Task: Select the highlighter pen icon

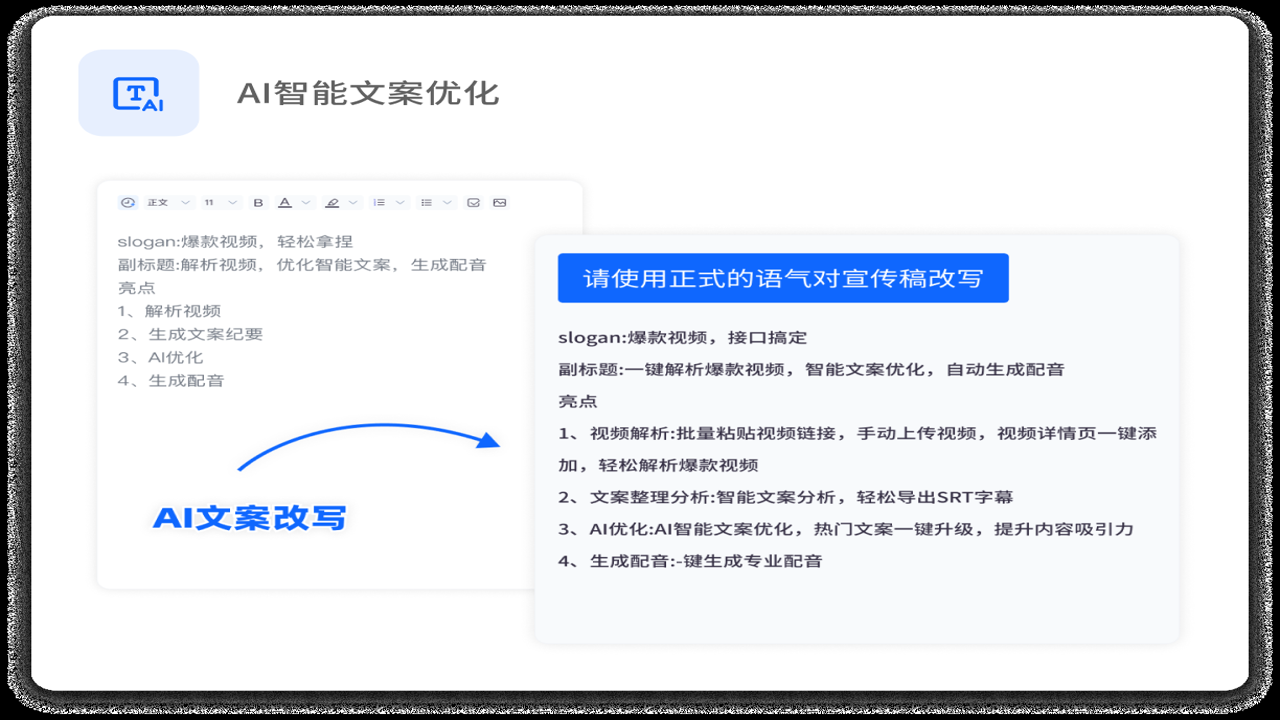Action: pyautogui.click(x=332, y=202)
